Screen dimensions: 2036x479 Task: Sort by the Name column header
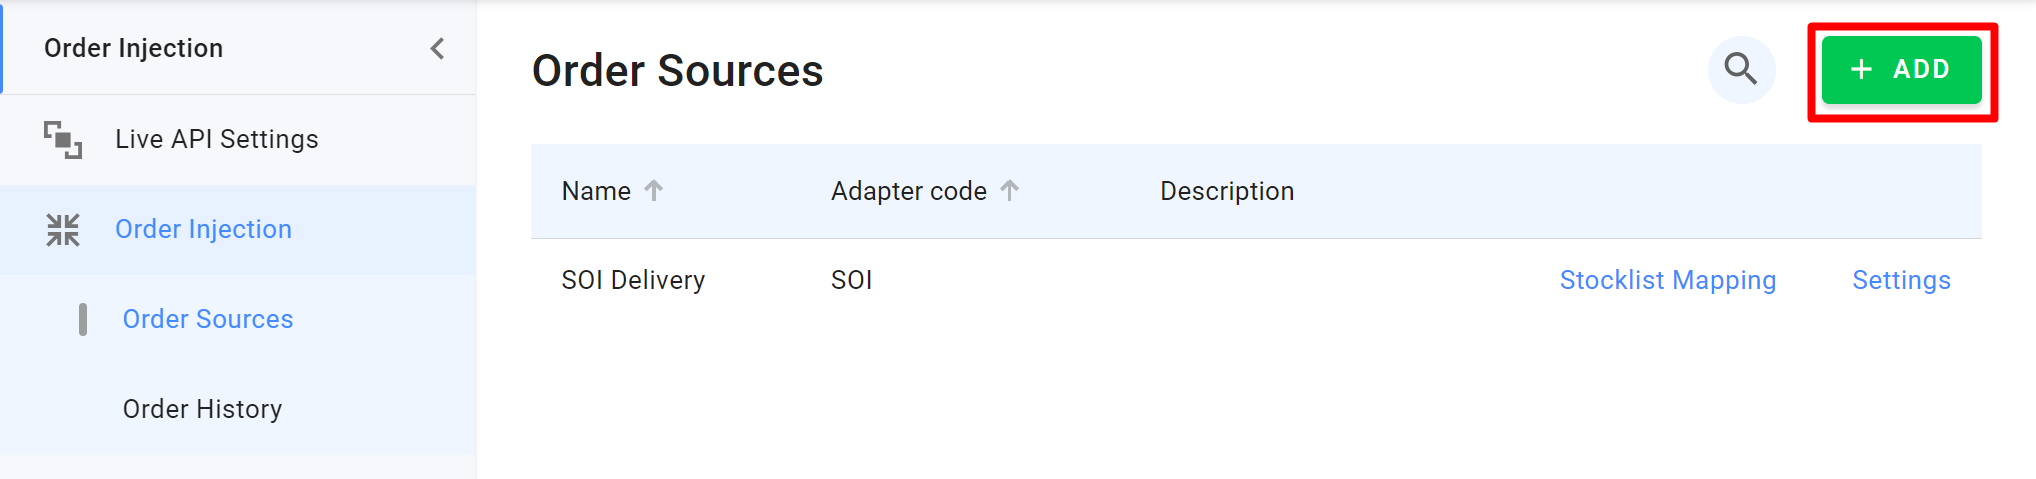(596, 191)
